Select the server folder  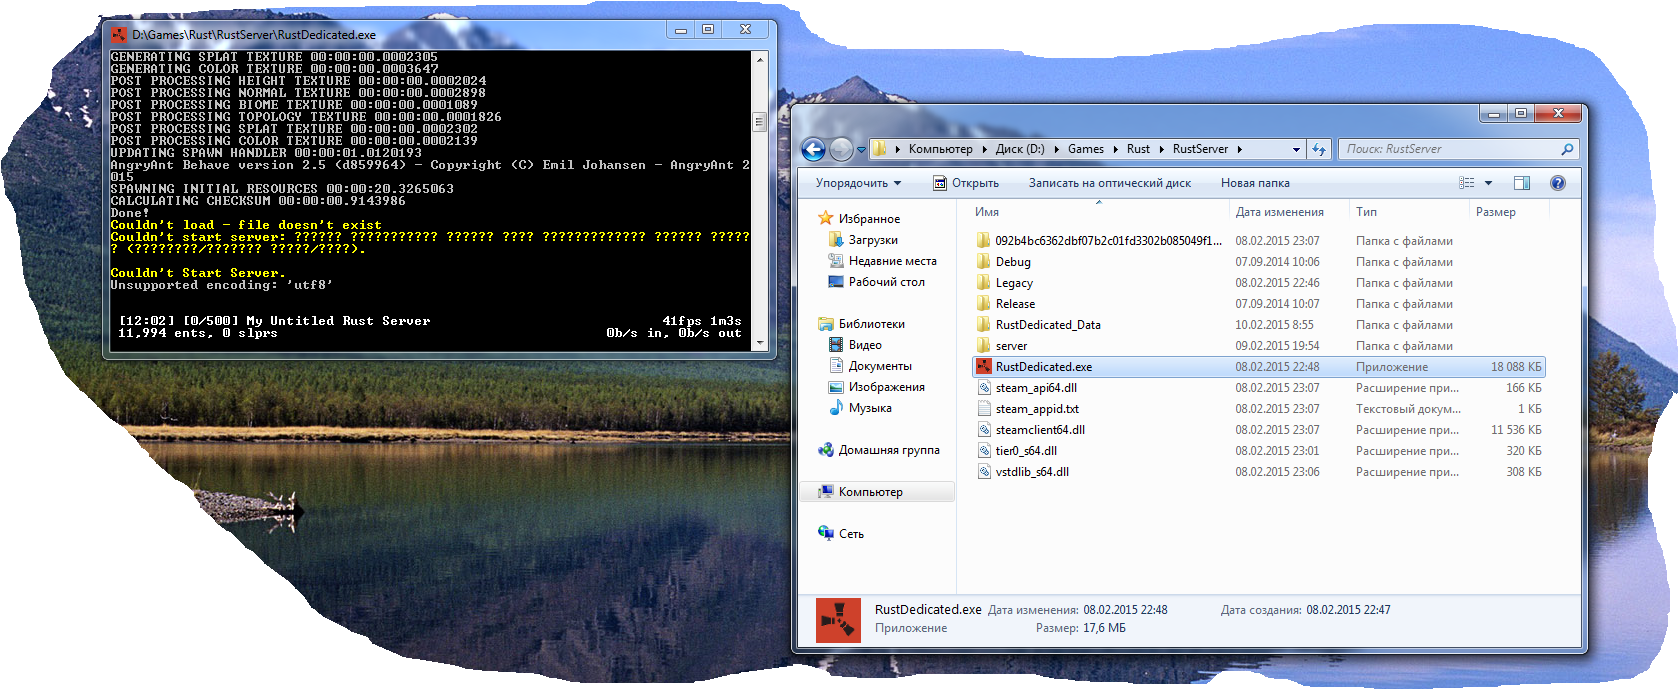(1260, 346)
